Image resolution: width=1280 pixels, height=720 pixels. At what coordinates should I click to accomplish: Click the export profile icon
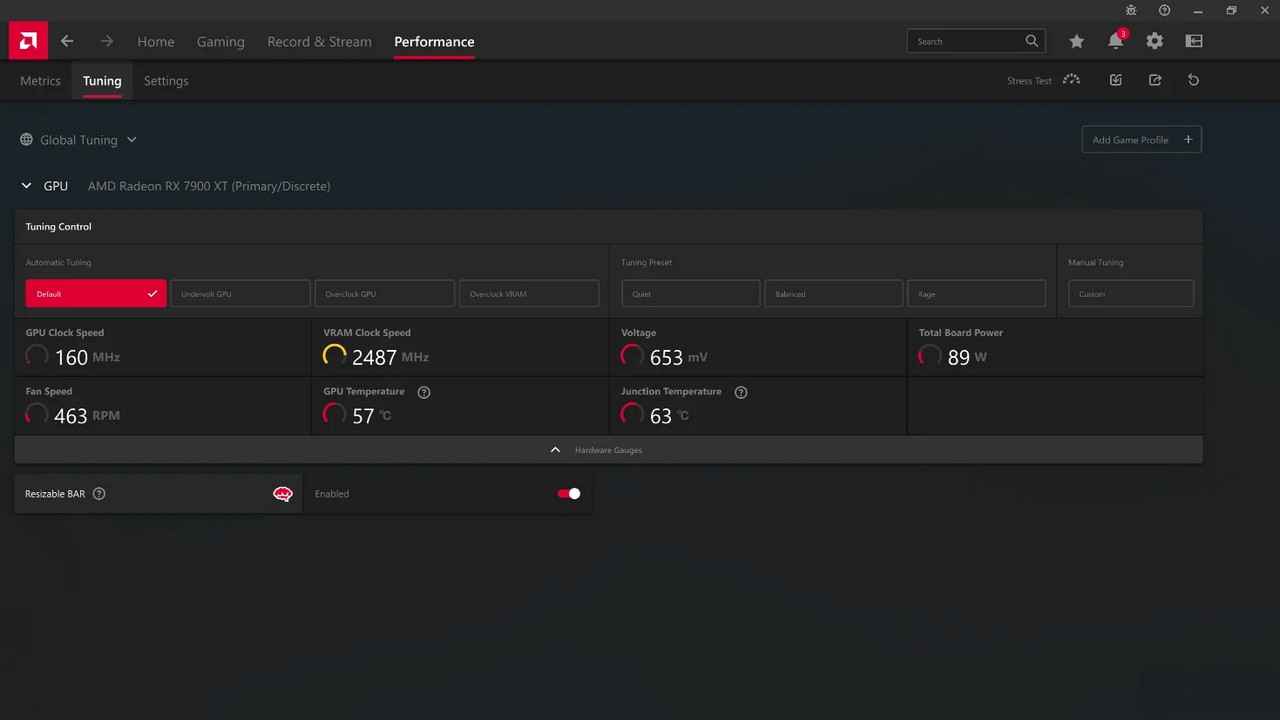tap(1155, 80)
